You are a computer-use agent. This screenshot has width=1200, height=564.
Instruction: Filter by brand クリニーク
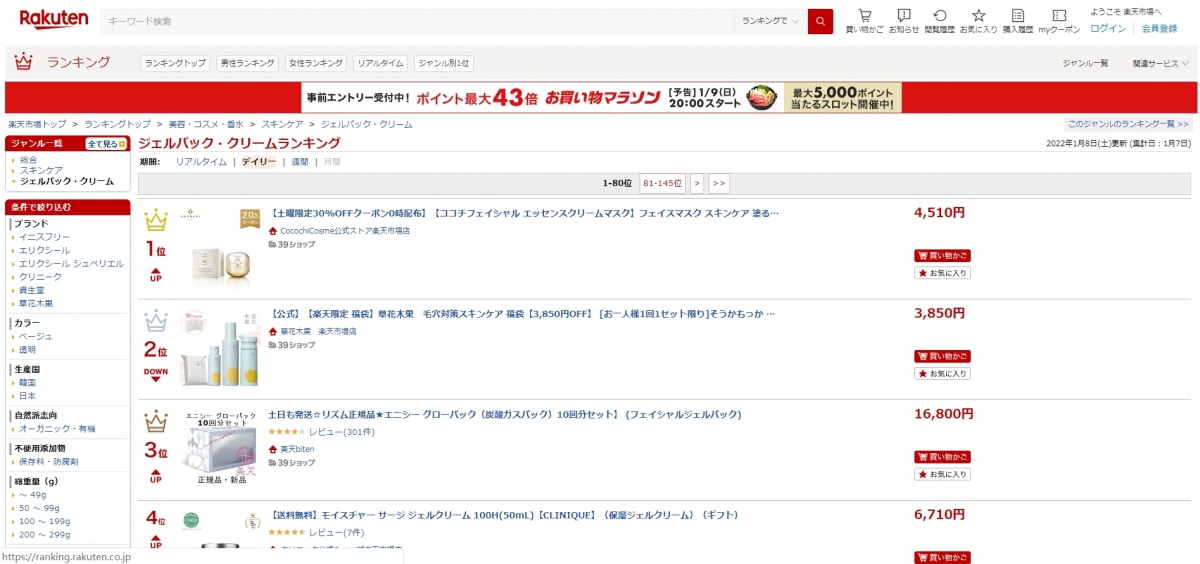40,276
